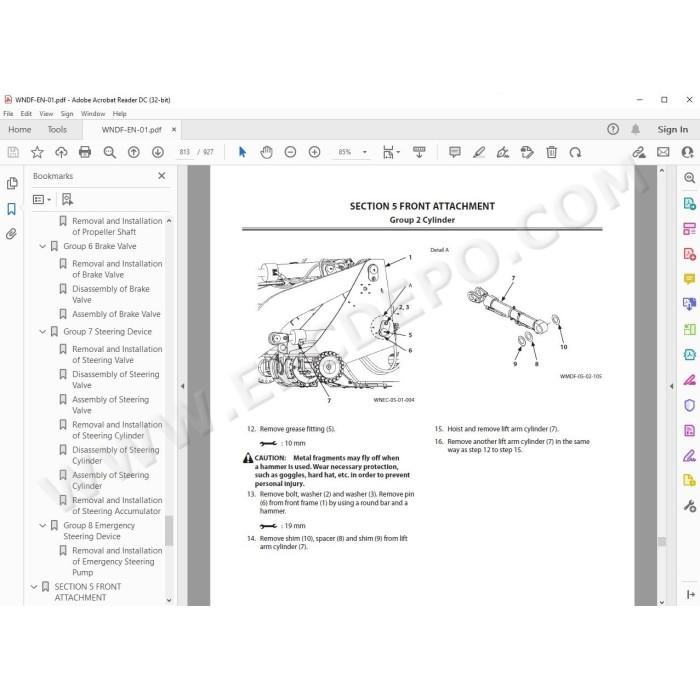Select the highlight text pen tool

pyautogui.click(x=479, y=152)
